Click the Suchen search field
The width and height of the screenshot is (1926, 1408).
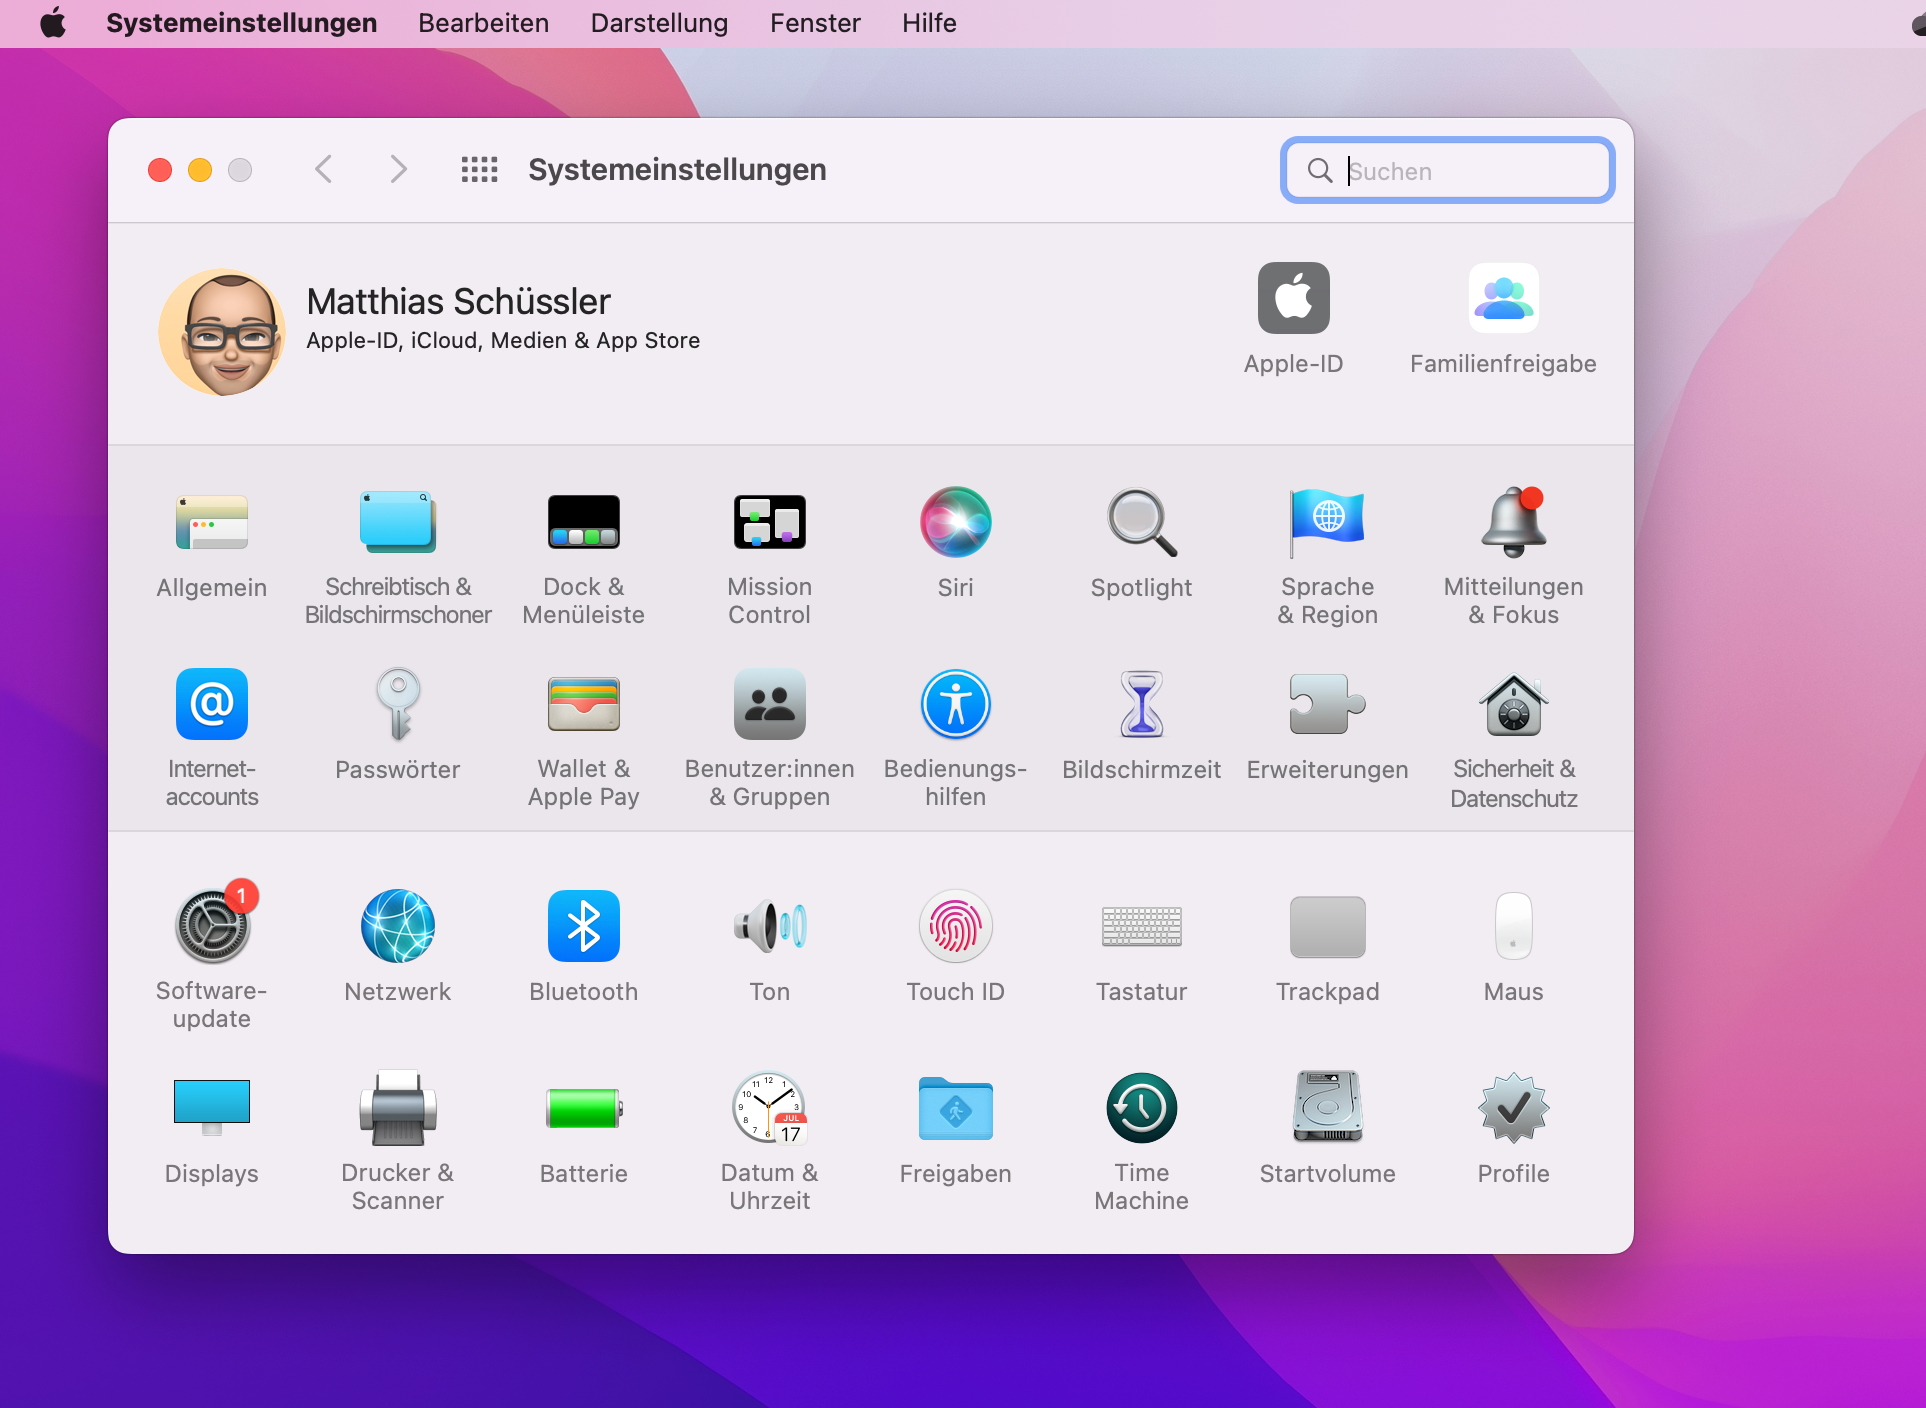click(1448, 170)
